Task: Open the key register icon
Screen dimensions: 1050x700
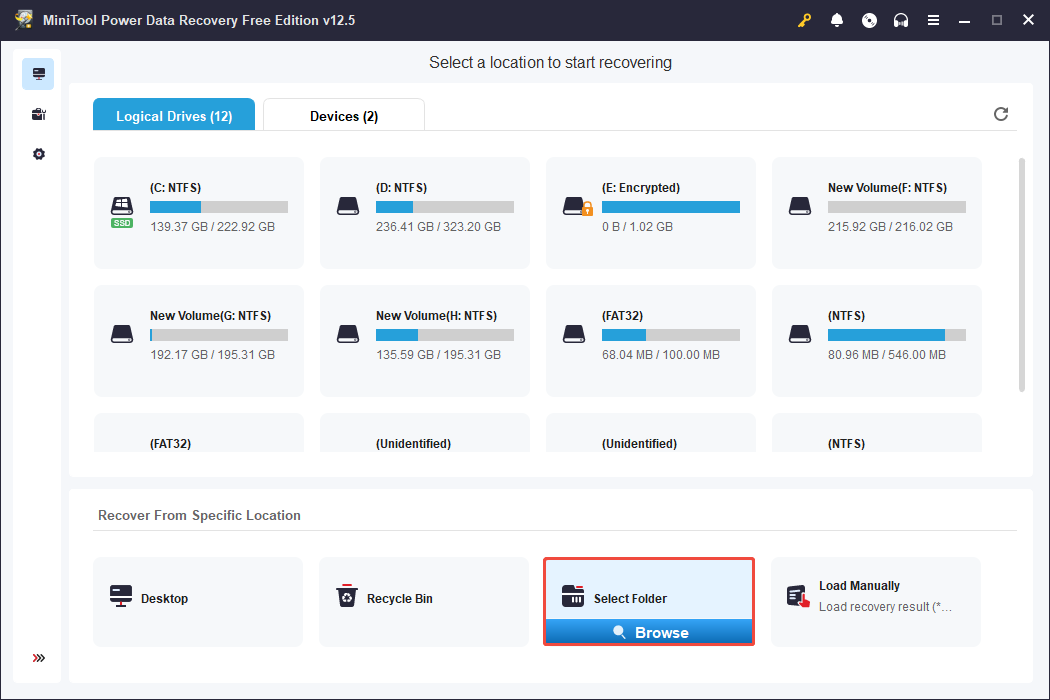Action: coord(805,20)
